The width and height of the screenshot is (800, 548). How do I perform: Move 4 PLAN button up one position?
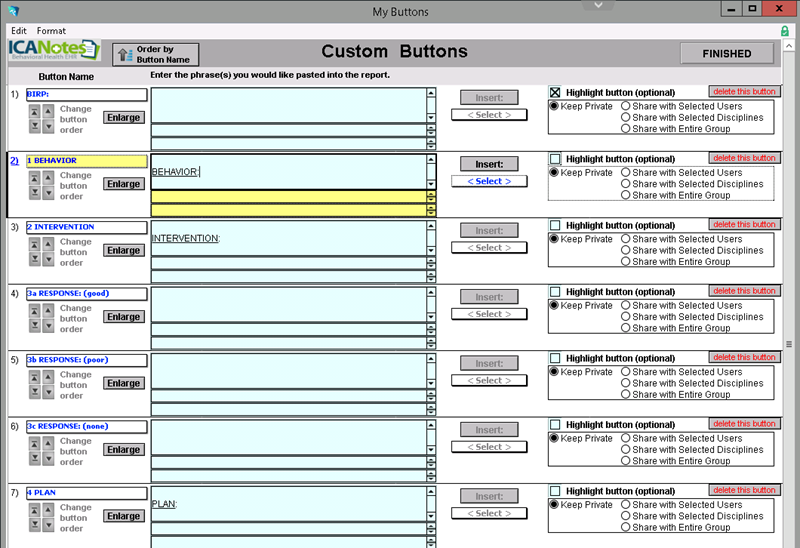[48, 510]
